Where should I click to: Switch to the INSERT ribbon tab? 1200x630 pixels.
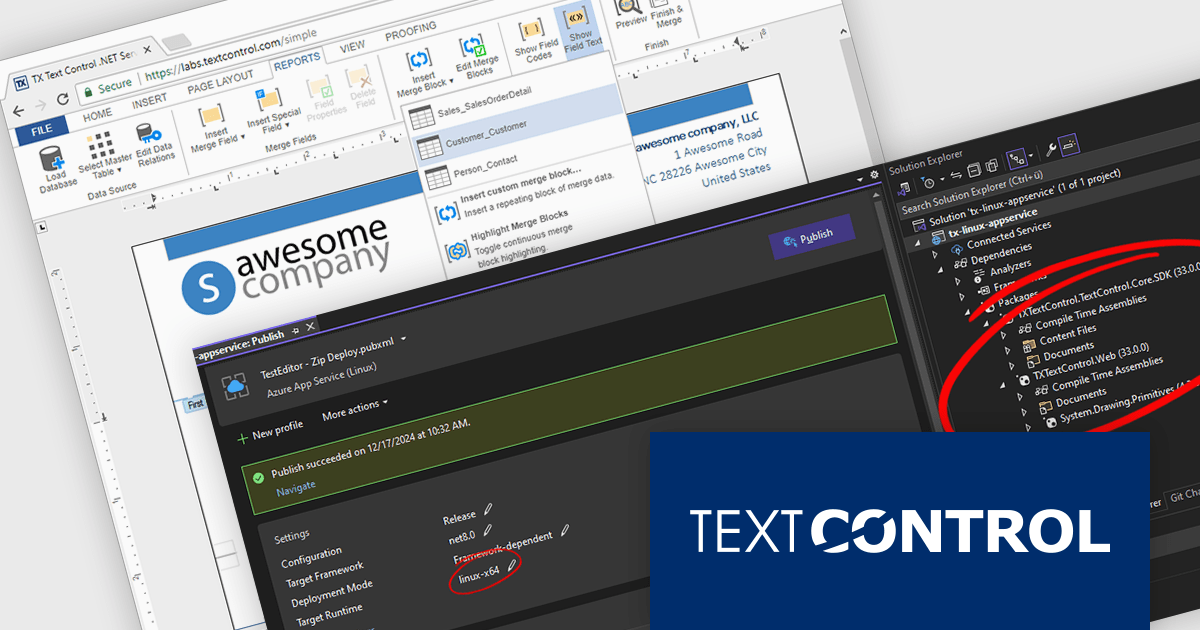point(150,101)
